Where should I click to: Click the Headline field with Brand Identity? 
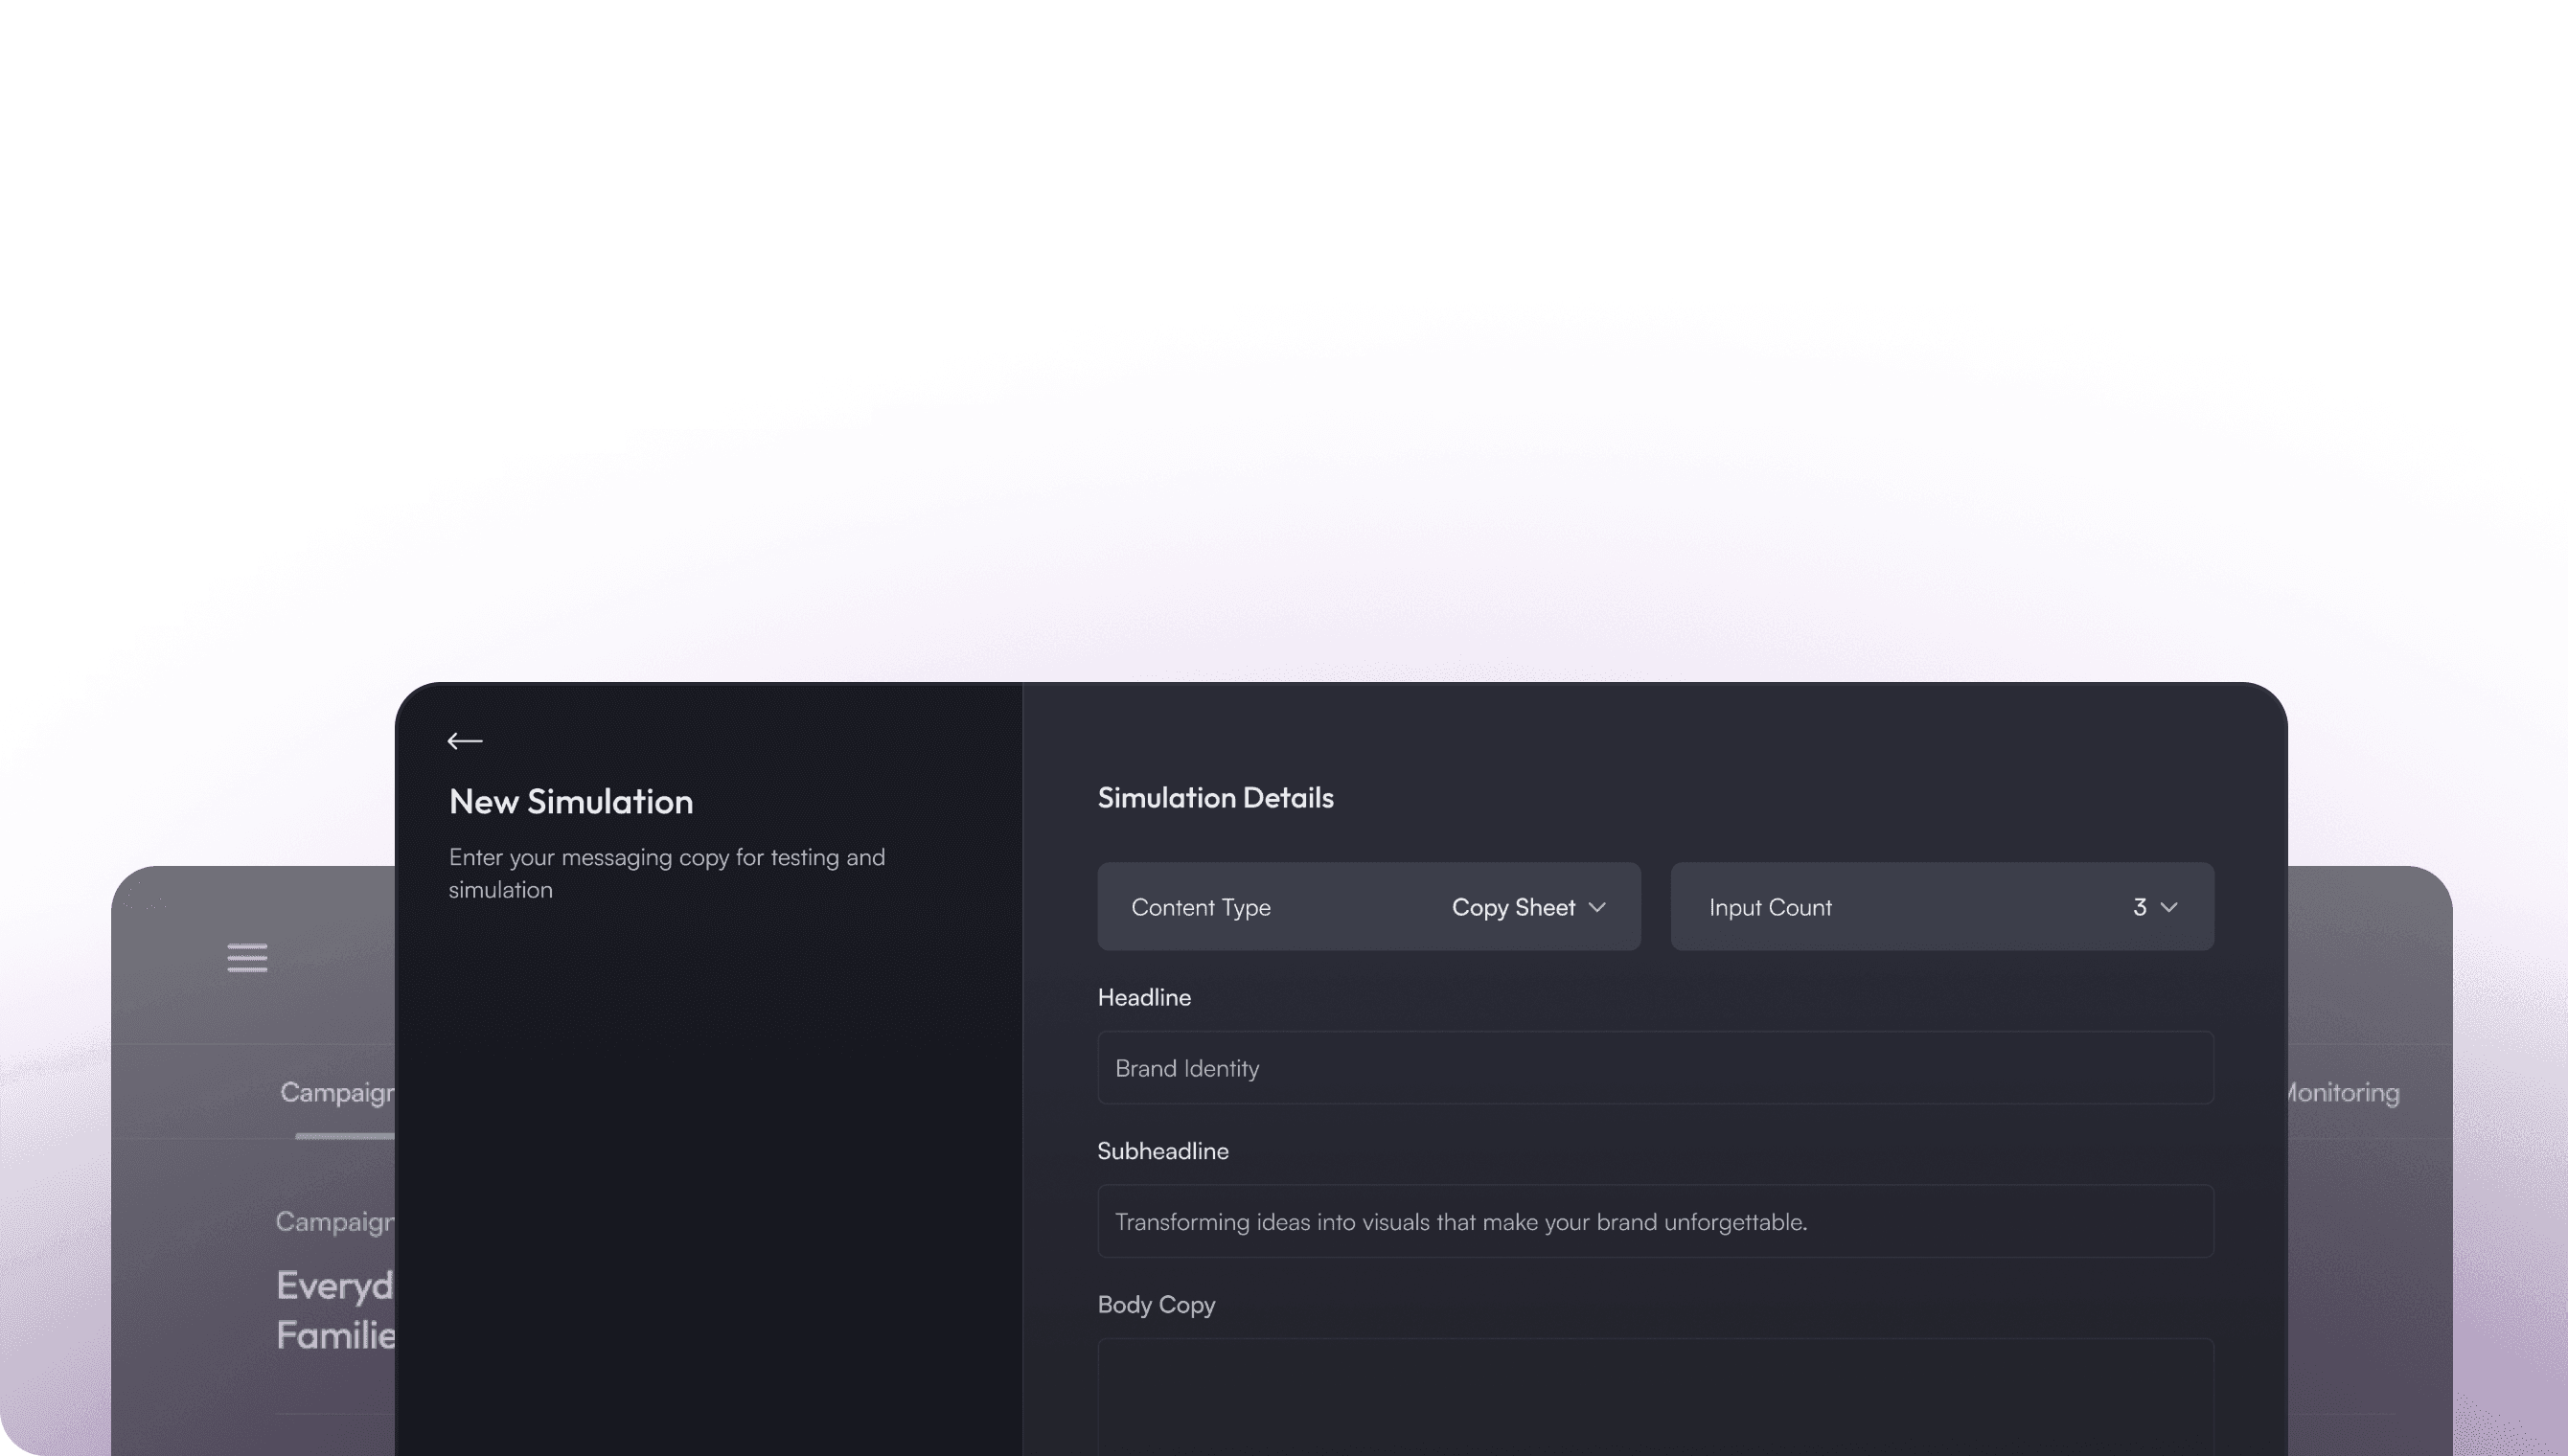click(x=1655, y=1068)
